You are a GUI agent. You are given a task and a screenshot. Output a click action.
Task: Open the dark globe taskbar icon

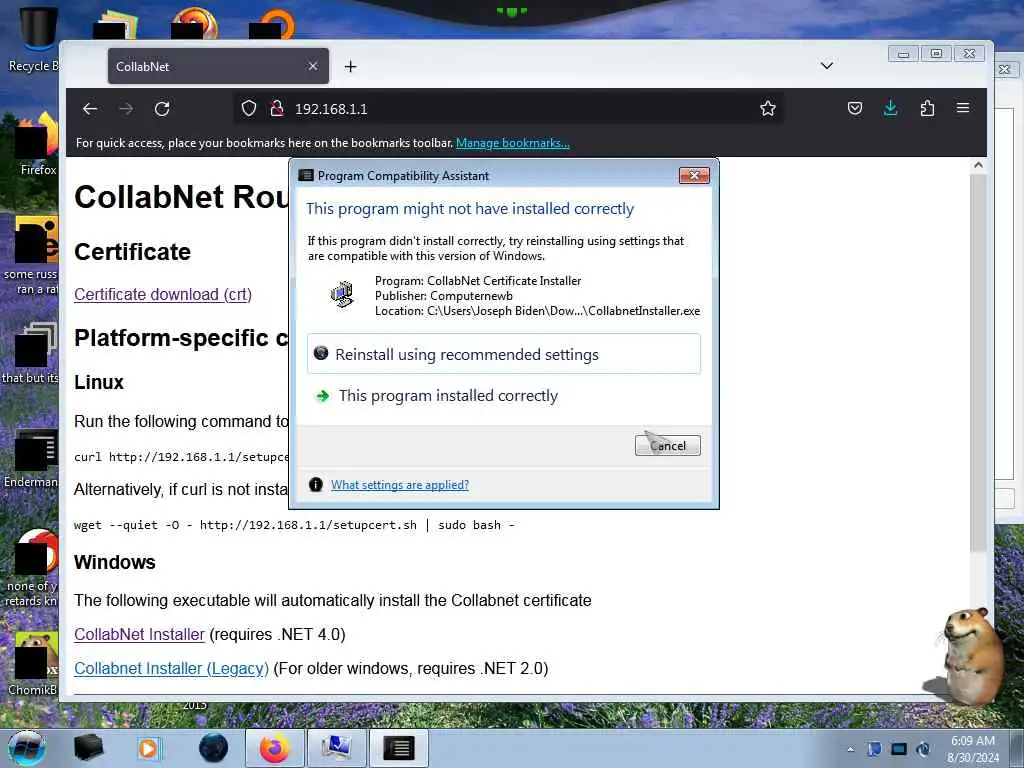[x=213, y=748]
